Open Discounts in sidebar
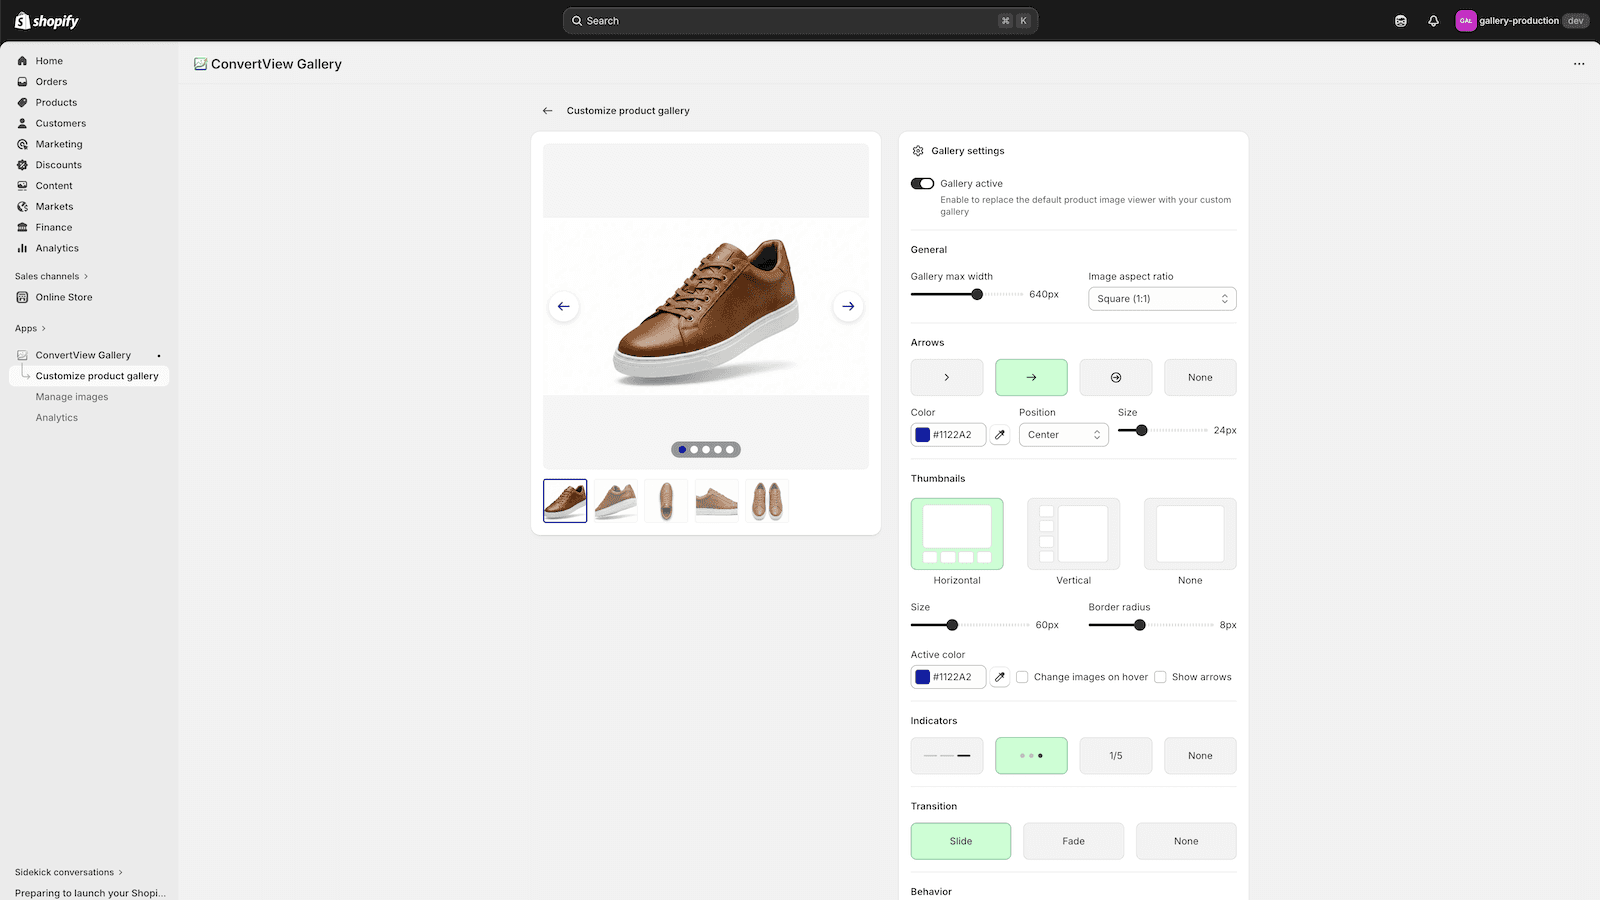Image resolution: width=1600 pixels, height=900 pixels. click(x=89, y=165)
